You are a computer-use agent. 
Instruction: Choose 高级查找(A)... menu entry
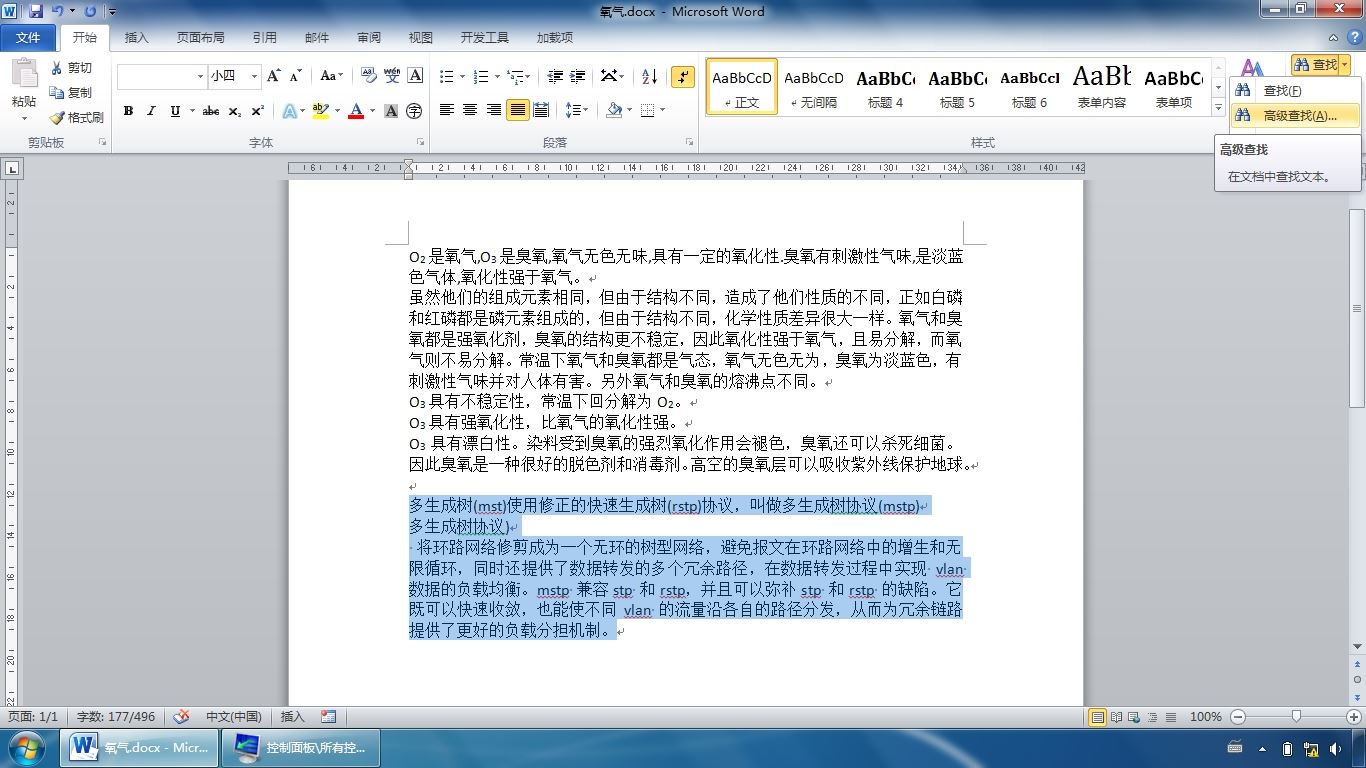tap(1295, 116)
